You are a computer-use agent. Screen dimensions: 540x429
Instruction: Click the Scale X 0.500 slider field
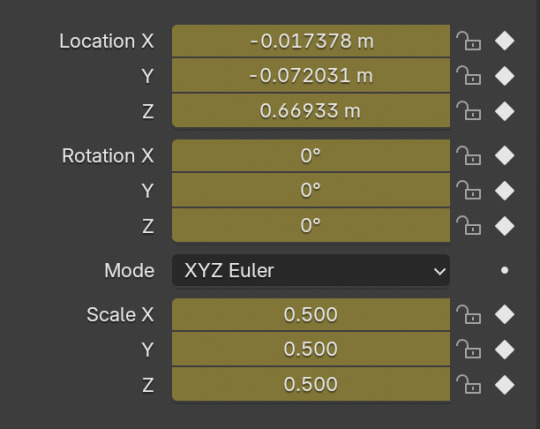[311, 314]
